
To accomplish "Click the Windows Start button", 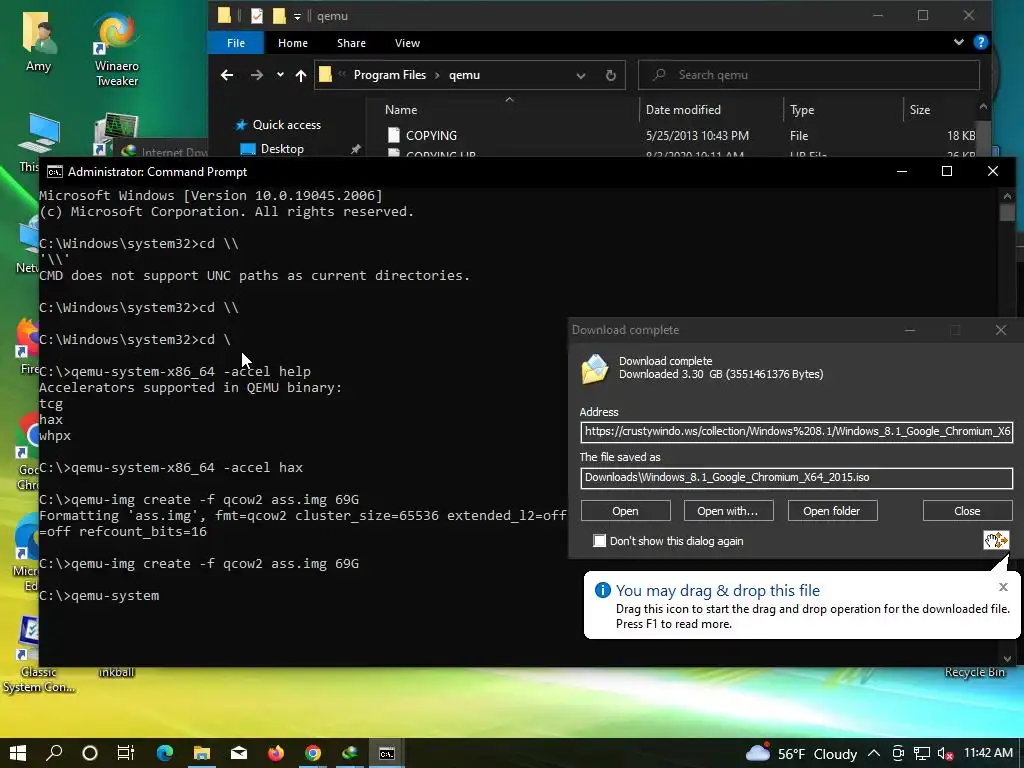I will click(x=18, y=753).
